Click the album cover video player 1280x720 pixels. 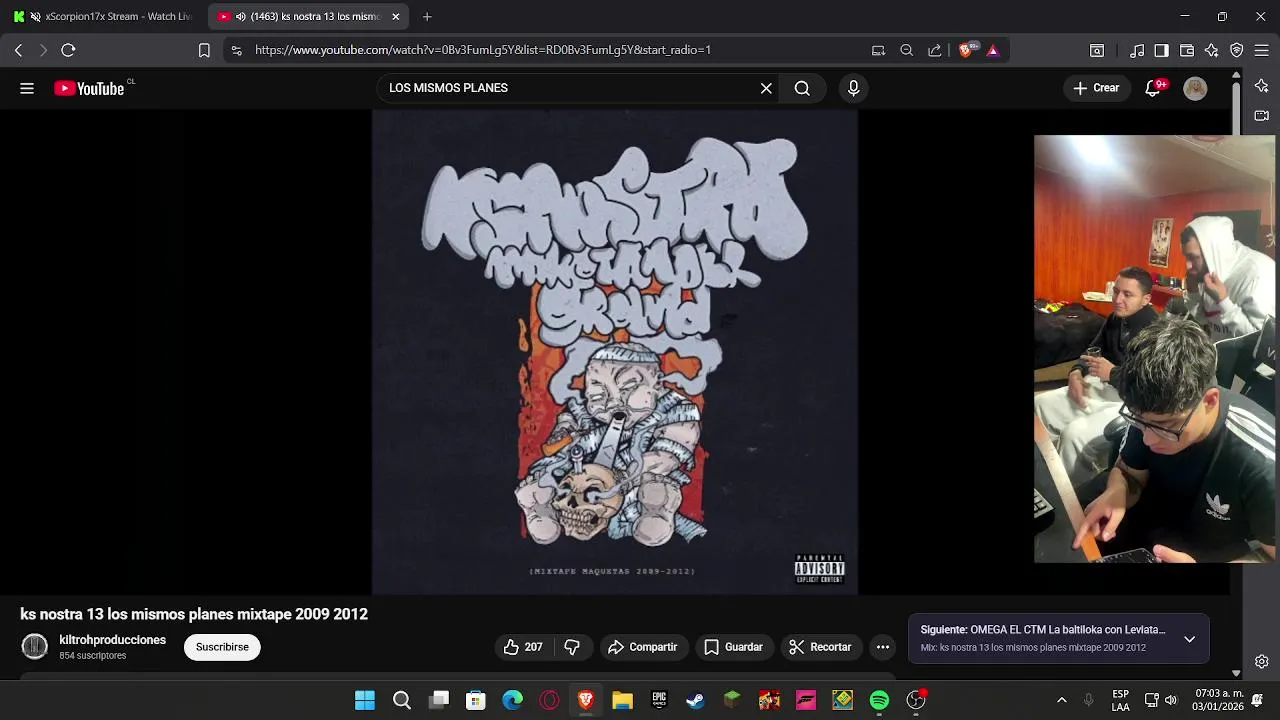point(615,352)
